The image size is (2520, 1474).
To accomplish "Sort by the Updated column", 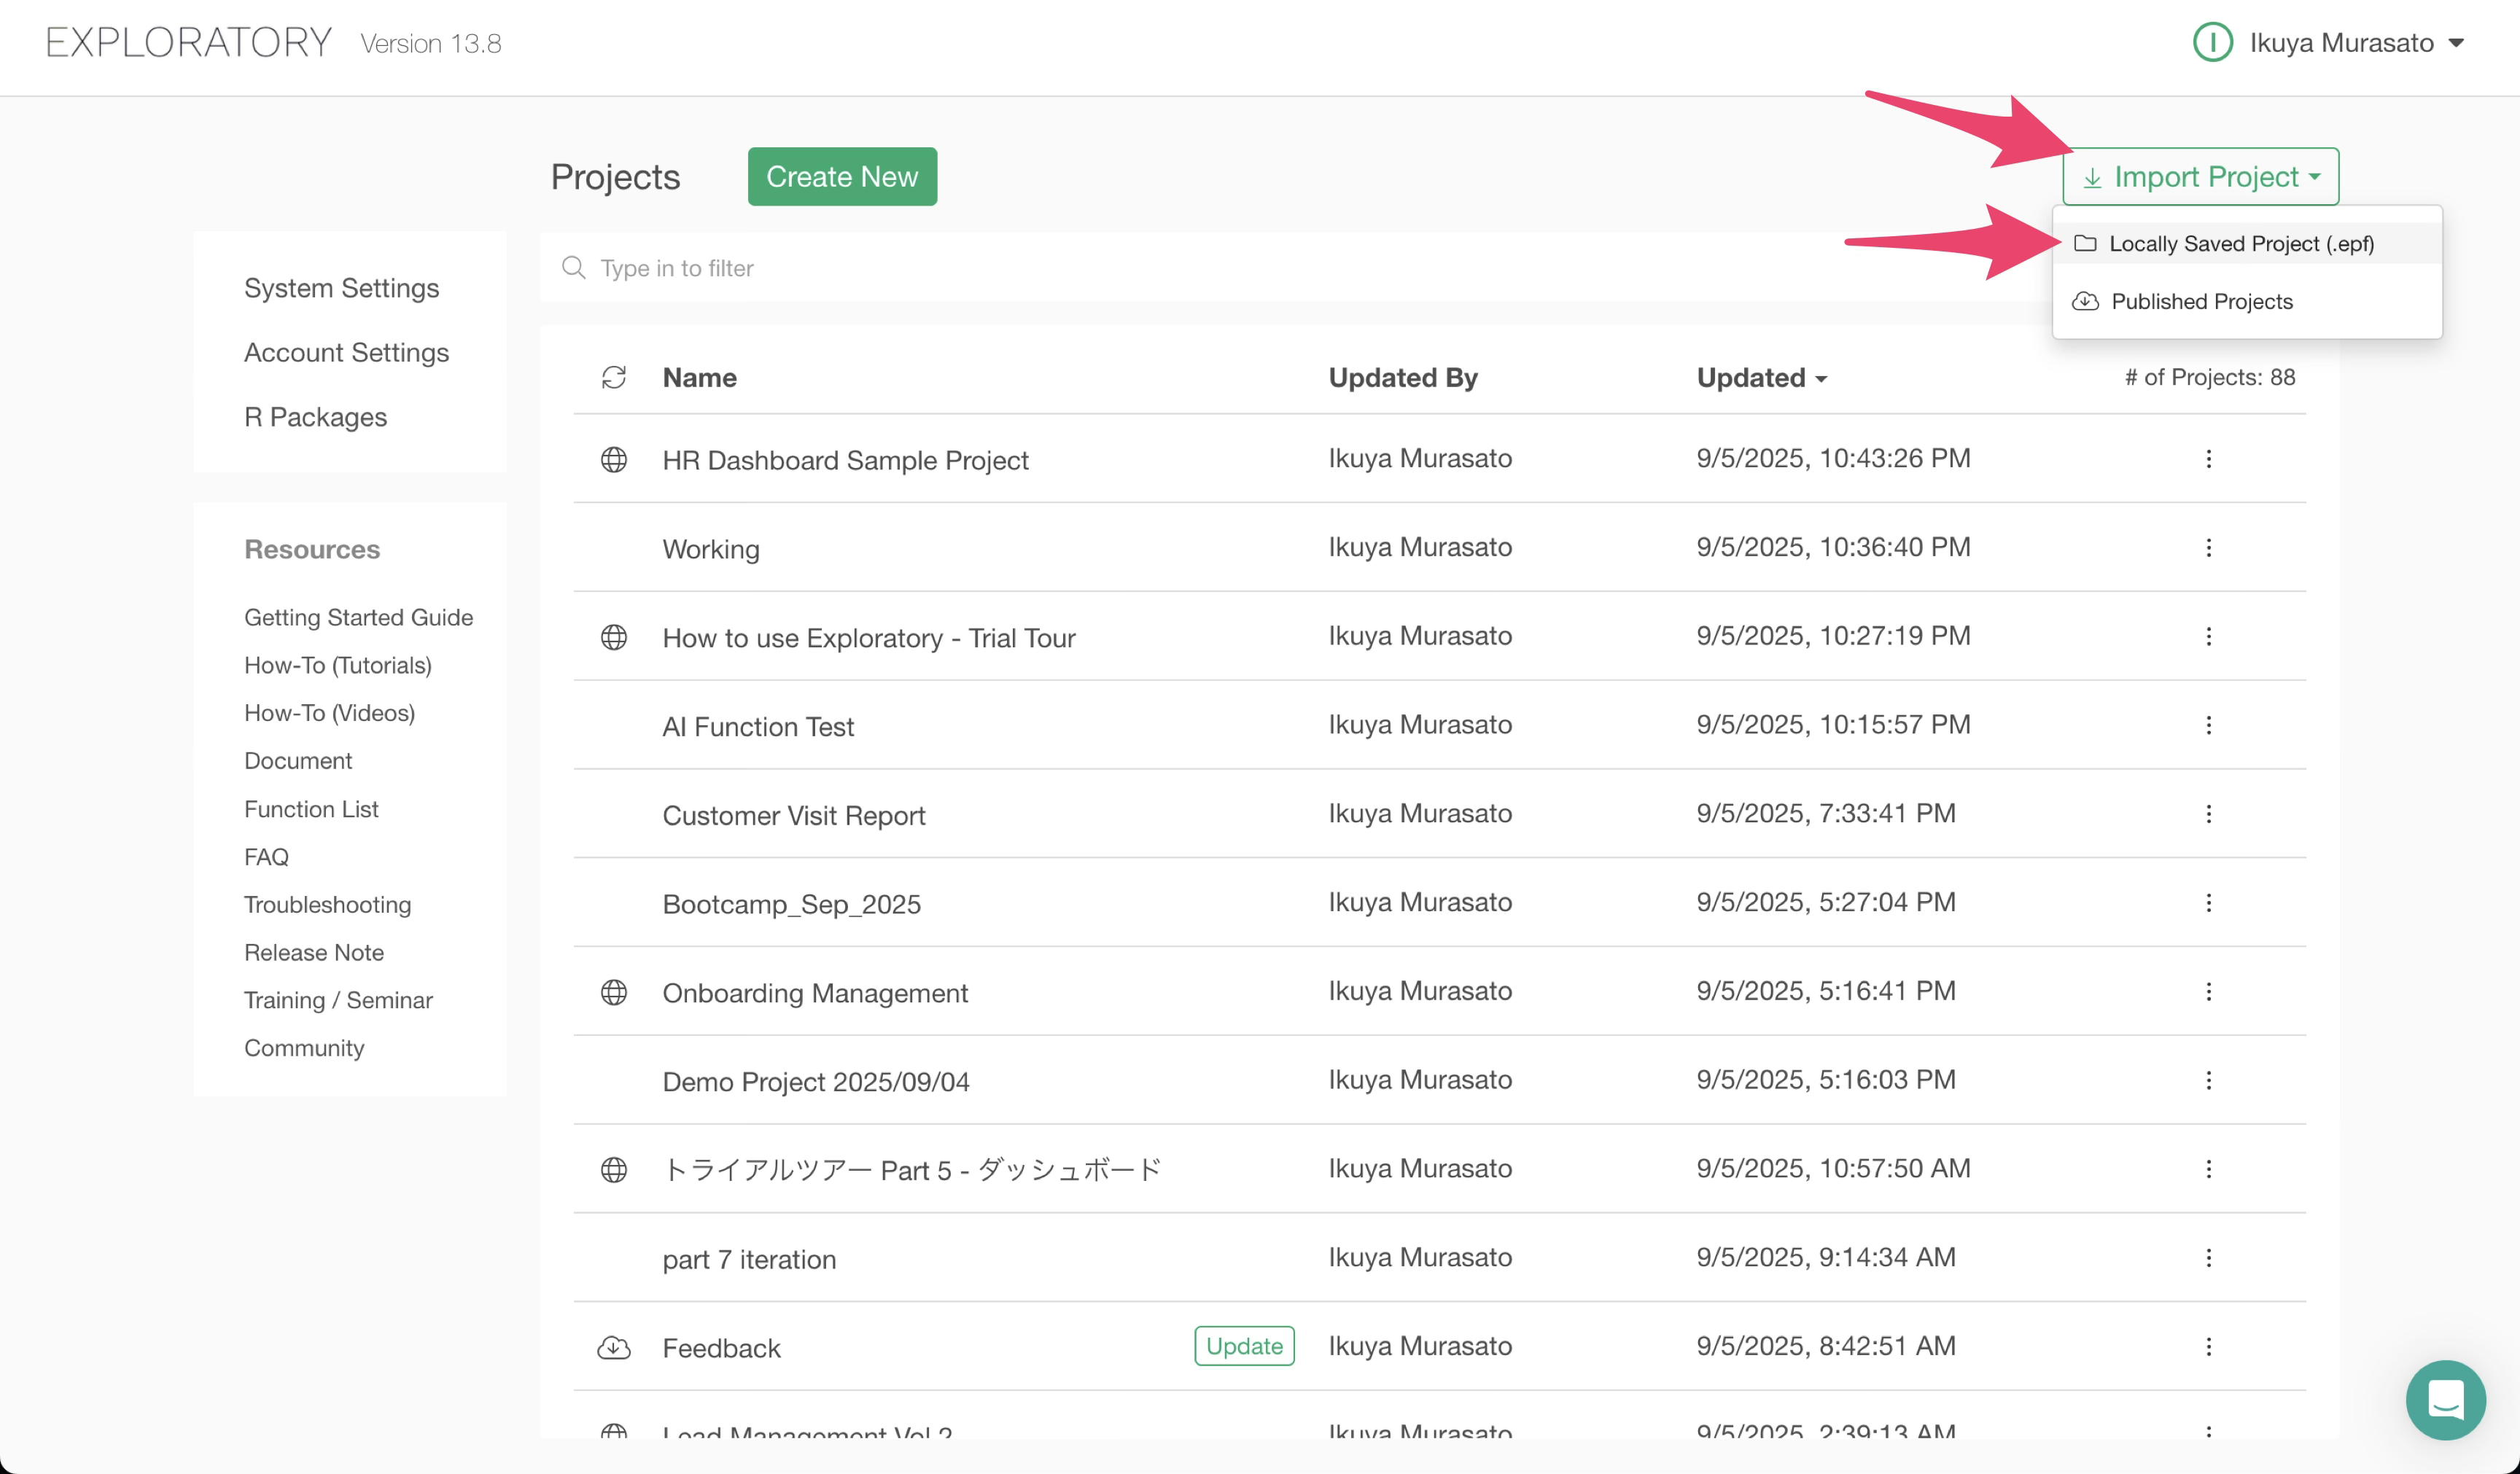I will point(1762,378).
